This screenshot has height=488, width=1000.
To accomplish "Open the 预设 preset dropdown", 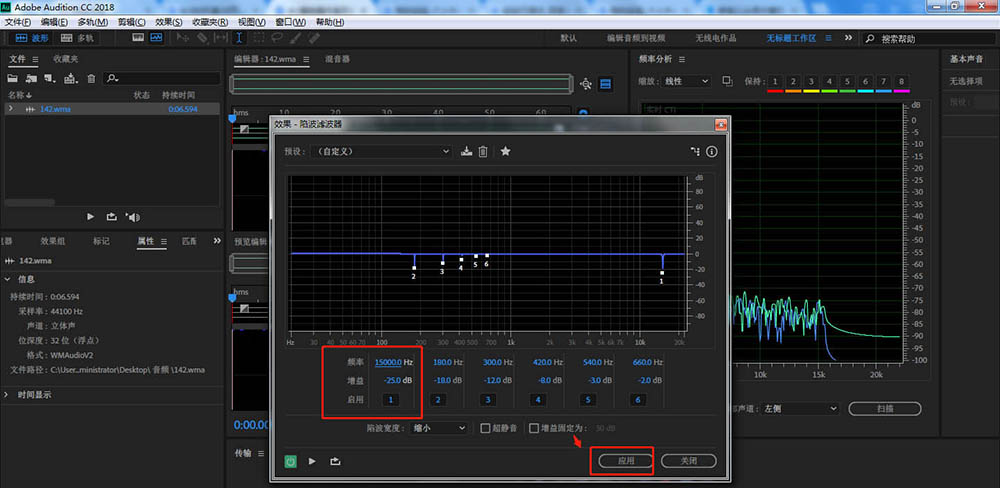I will tap(381, 152).
